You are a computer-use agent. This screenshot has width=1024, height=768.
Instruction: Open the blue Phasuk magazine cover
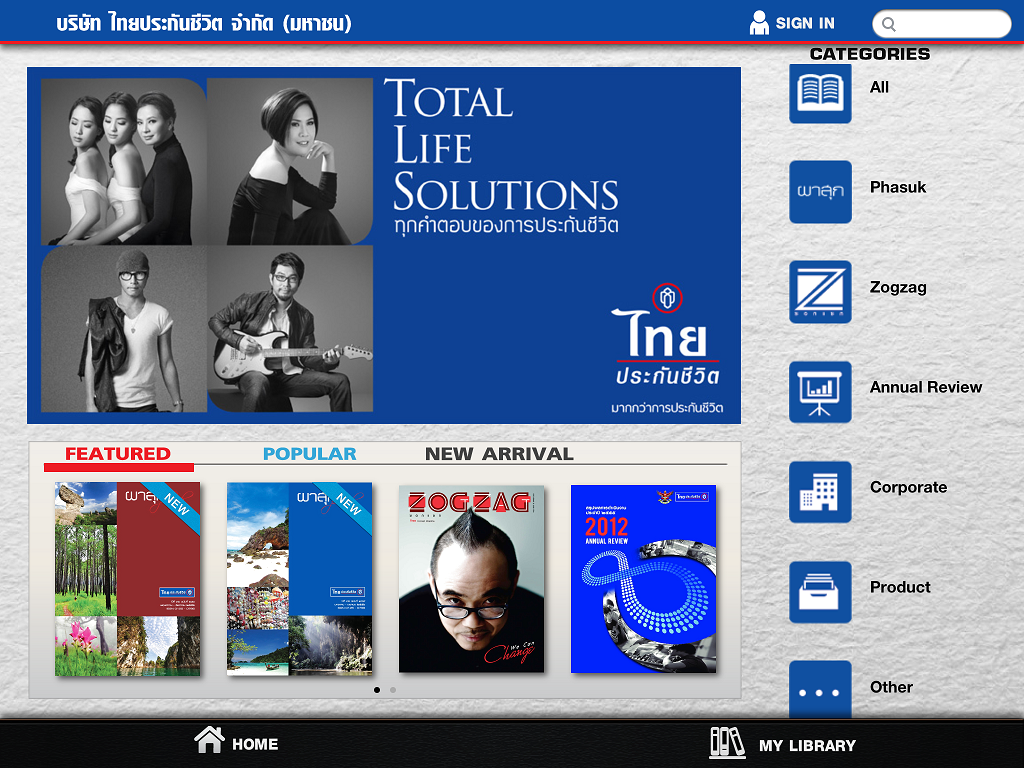pyautogui.click(x=299, y=579)
